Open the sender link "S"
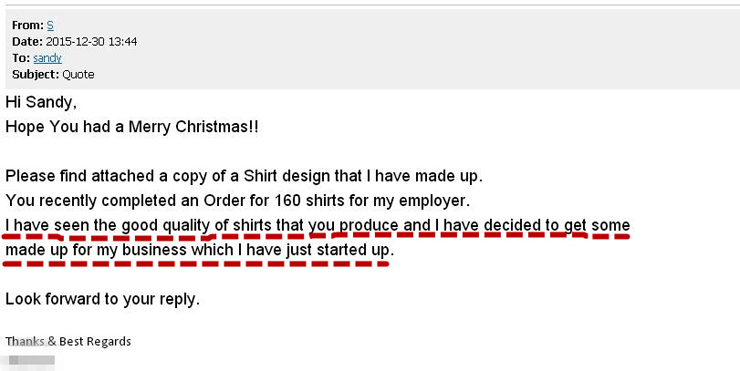The width and height of the screenshot is (740, 371). pos(50,25)
